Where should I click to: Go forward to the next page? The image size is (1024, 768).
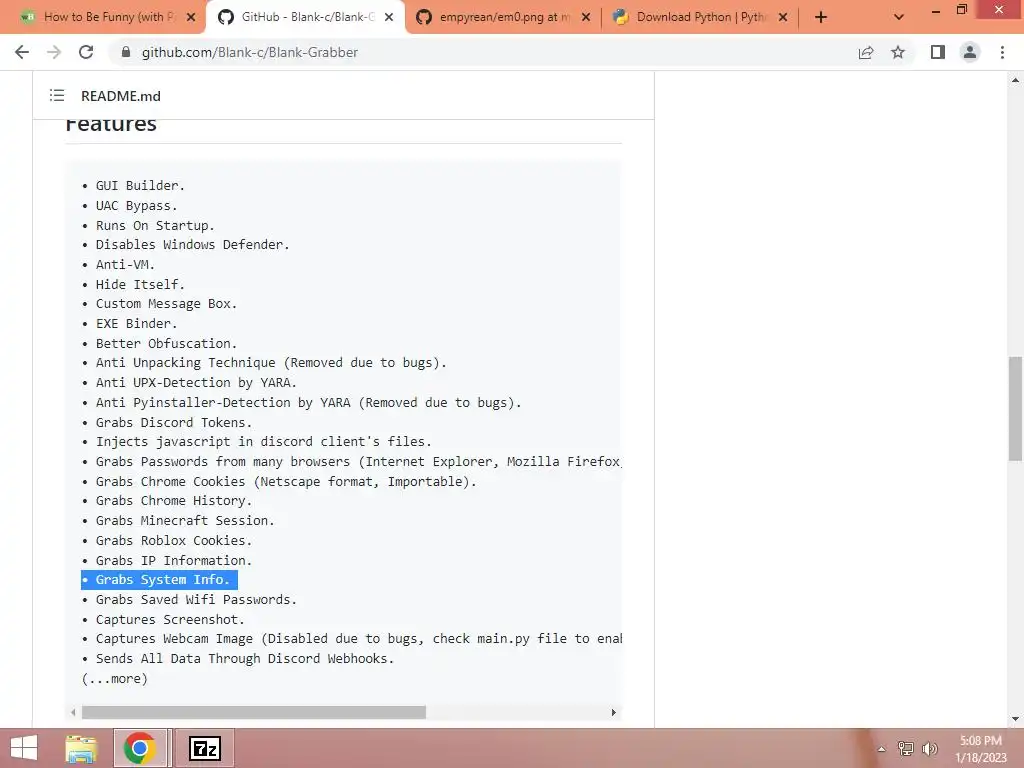click(54, 52)
